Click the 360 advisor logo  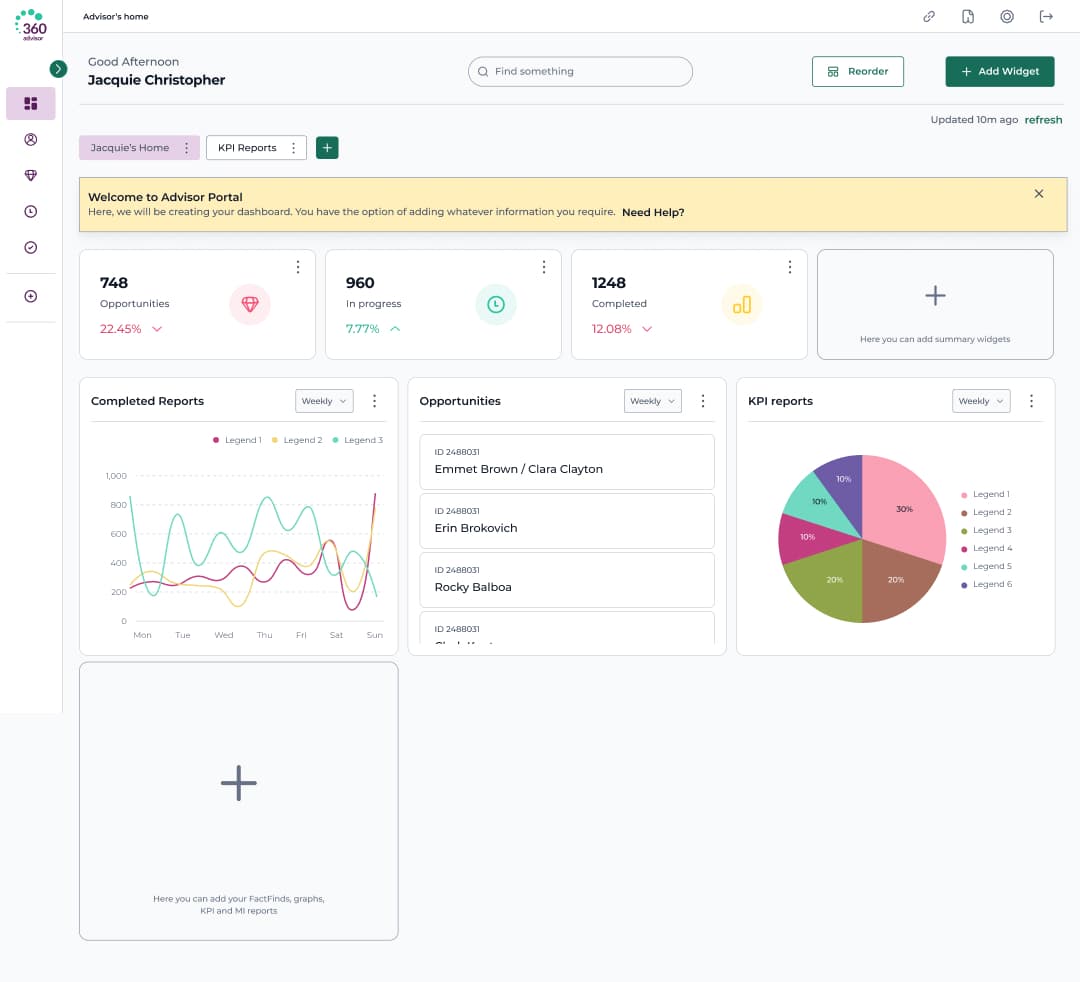tap(31, 25)
